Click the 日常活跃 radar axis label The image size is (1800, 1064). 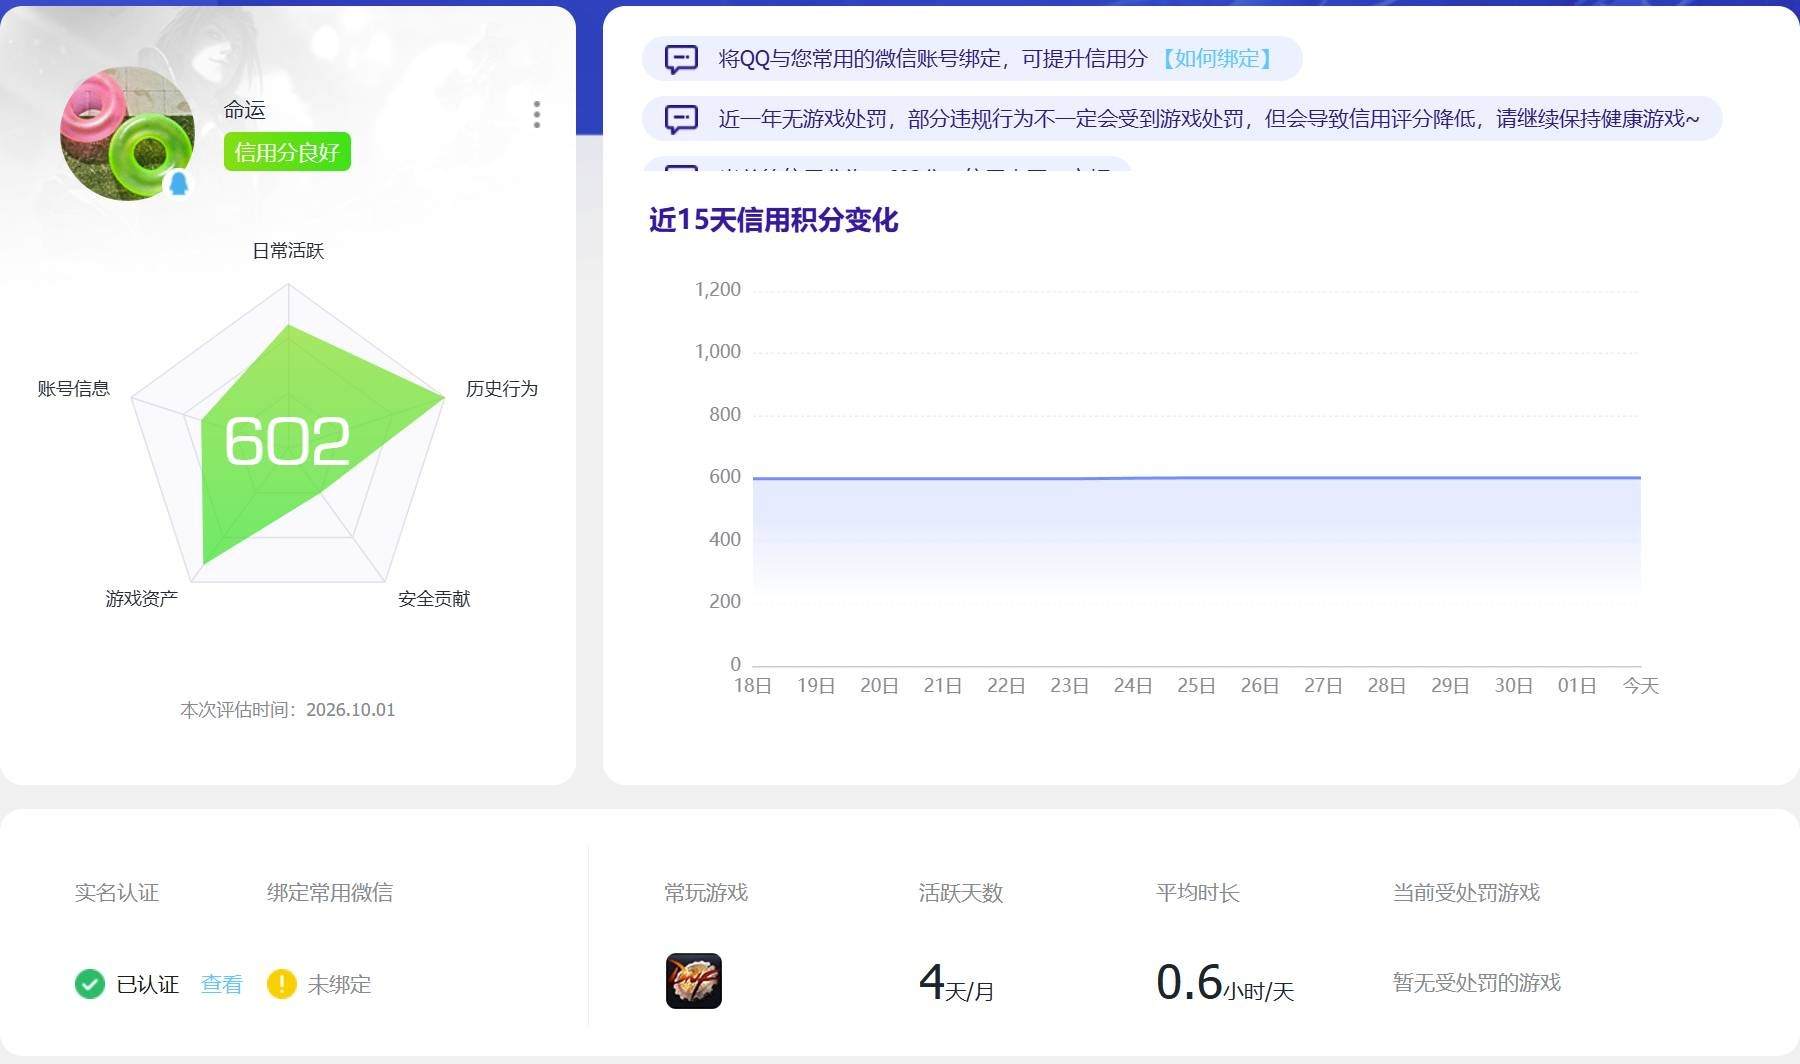click(288, 251)
